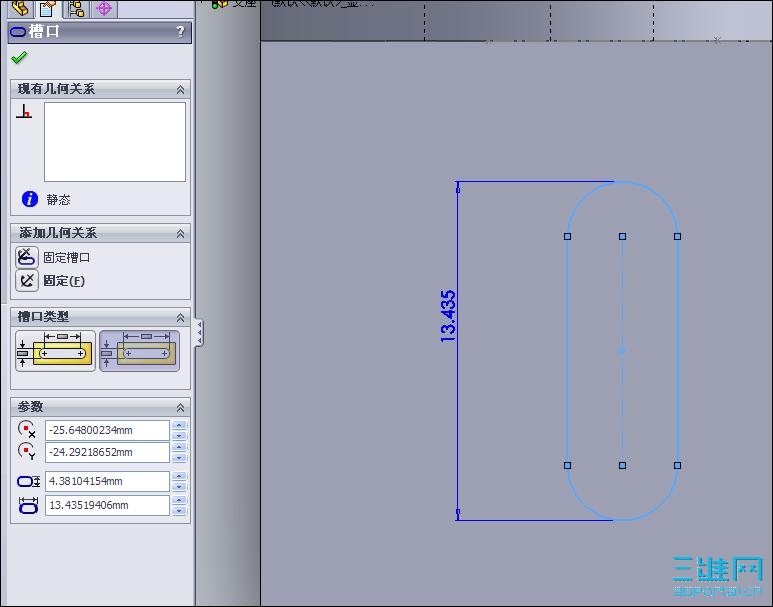The image size is (773, 607).
Task: Decrease slot width with down spinner
Action: click(x=179, y=487)
